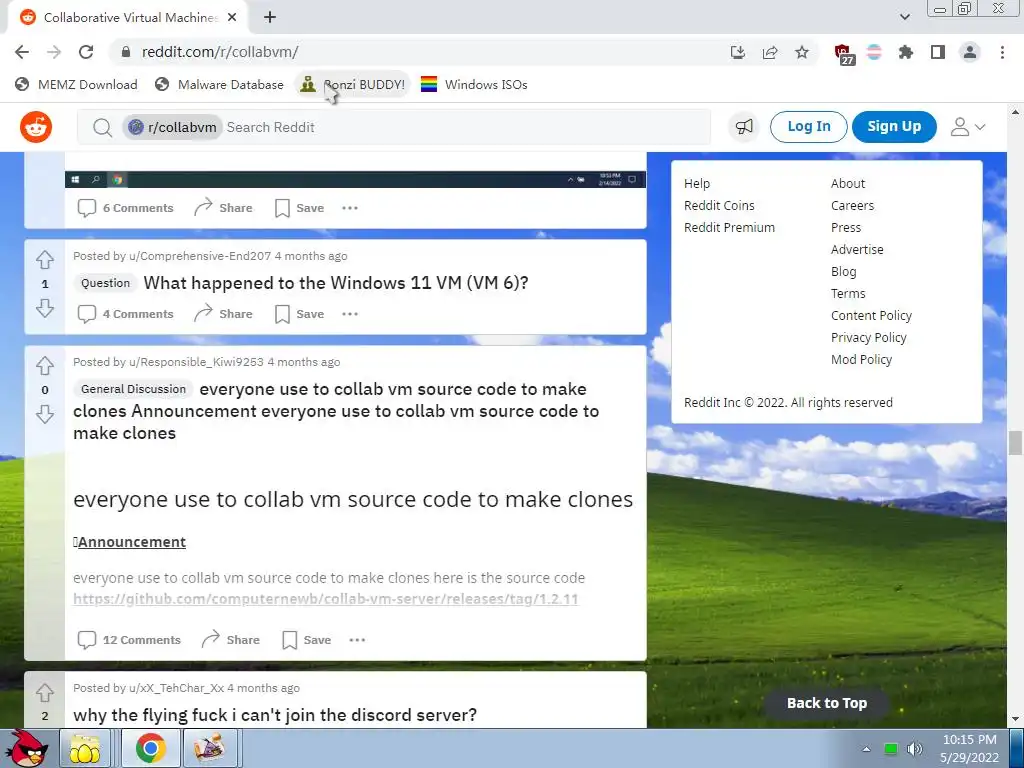Open a new browser tab
This screenshot has height=768, width=1024.
point(270,17)
